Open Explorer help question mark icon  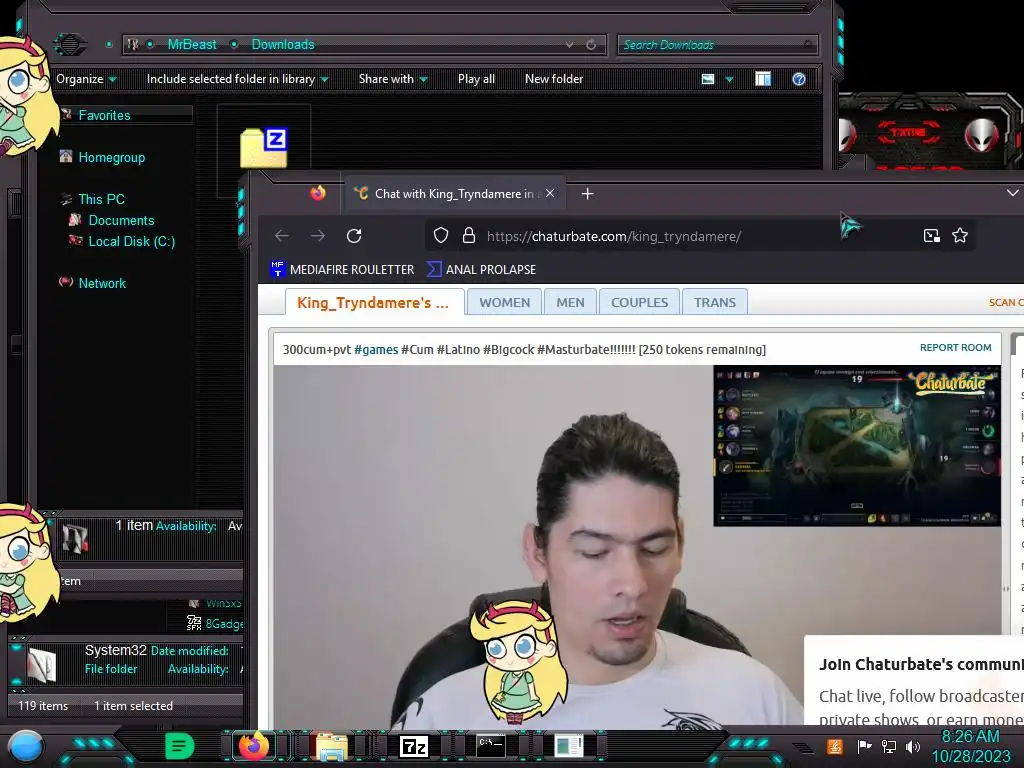point(799,79)
